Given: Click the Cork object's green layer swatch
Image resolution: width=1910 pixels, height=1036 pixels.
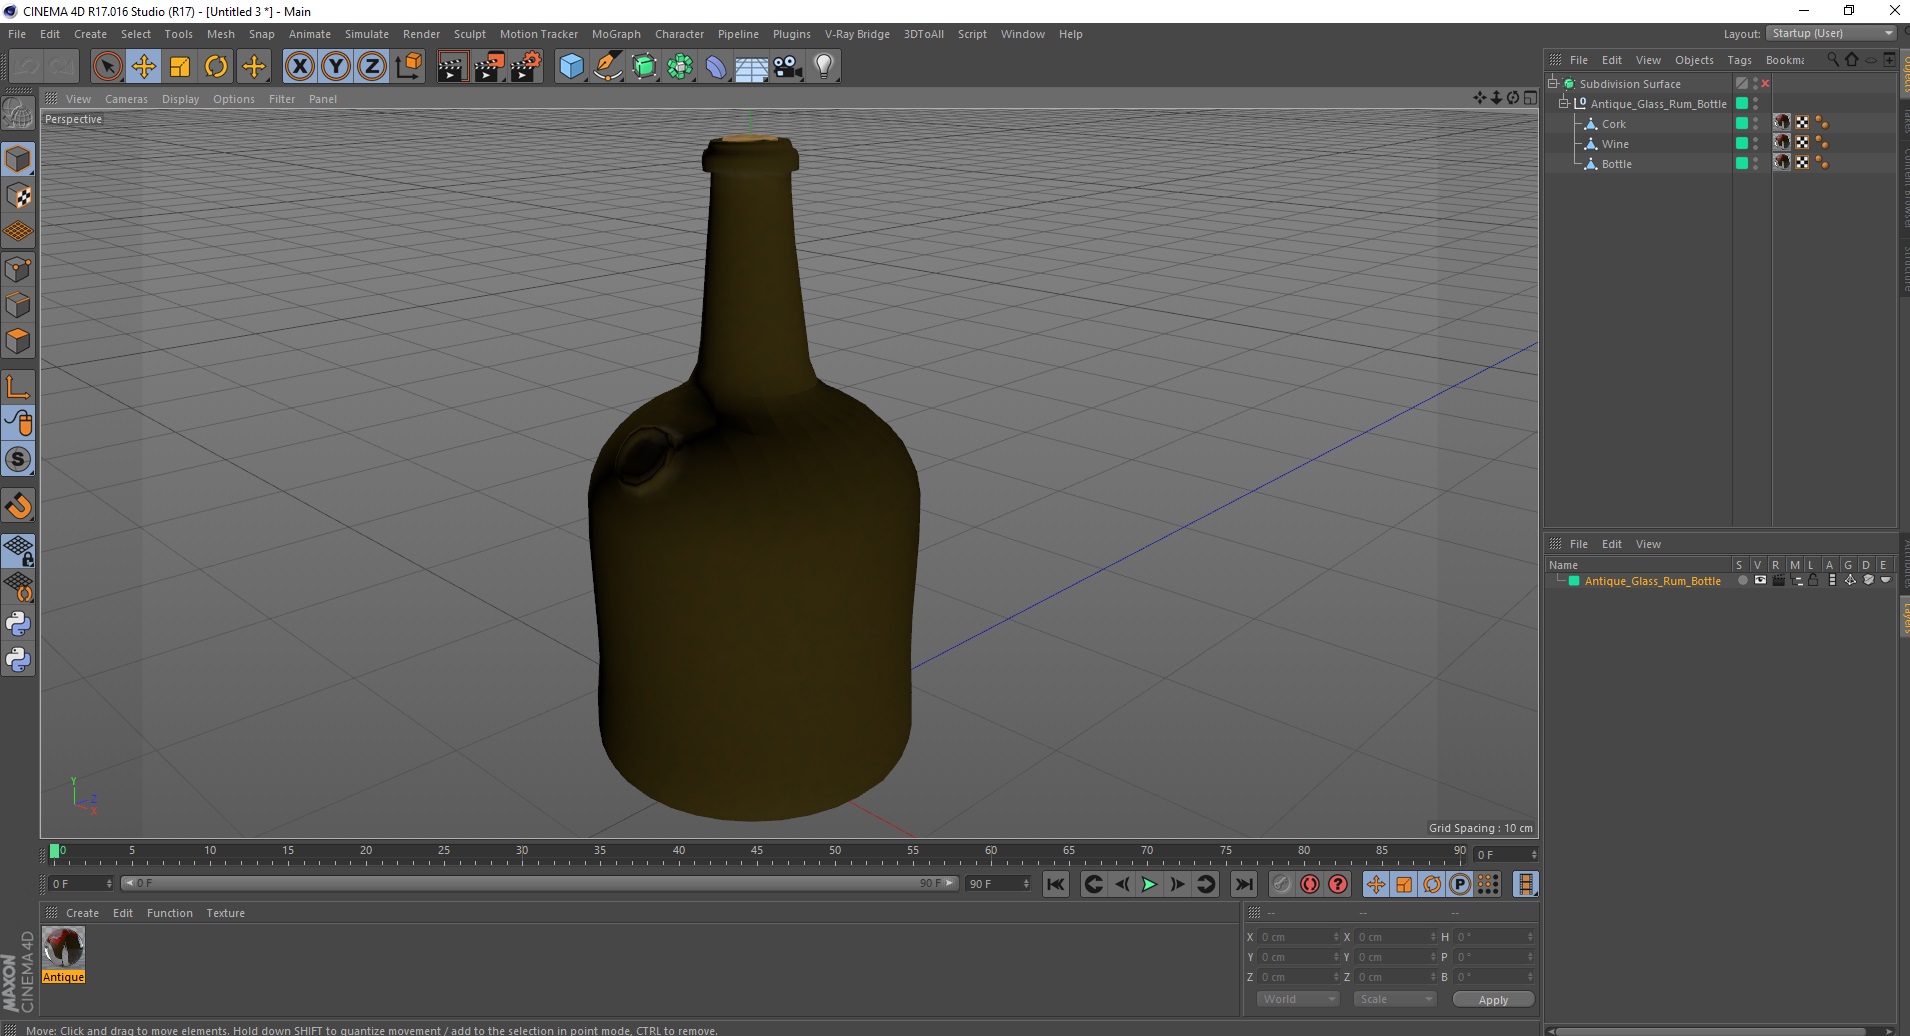Looking at the screenshot, I should [1742, 123].
